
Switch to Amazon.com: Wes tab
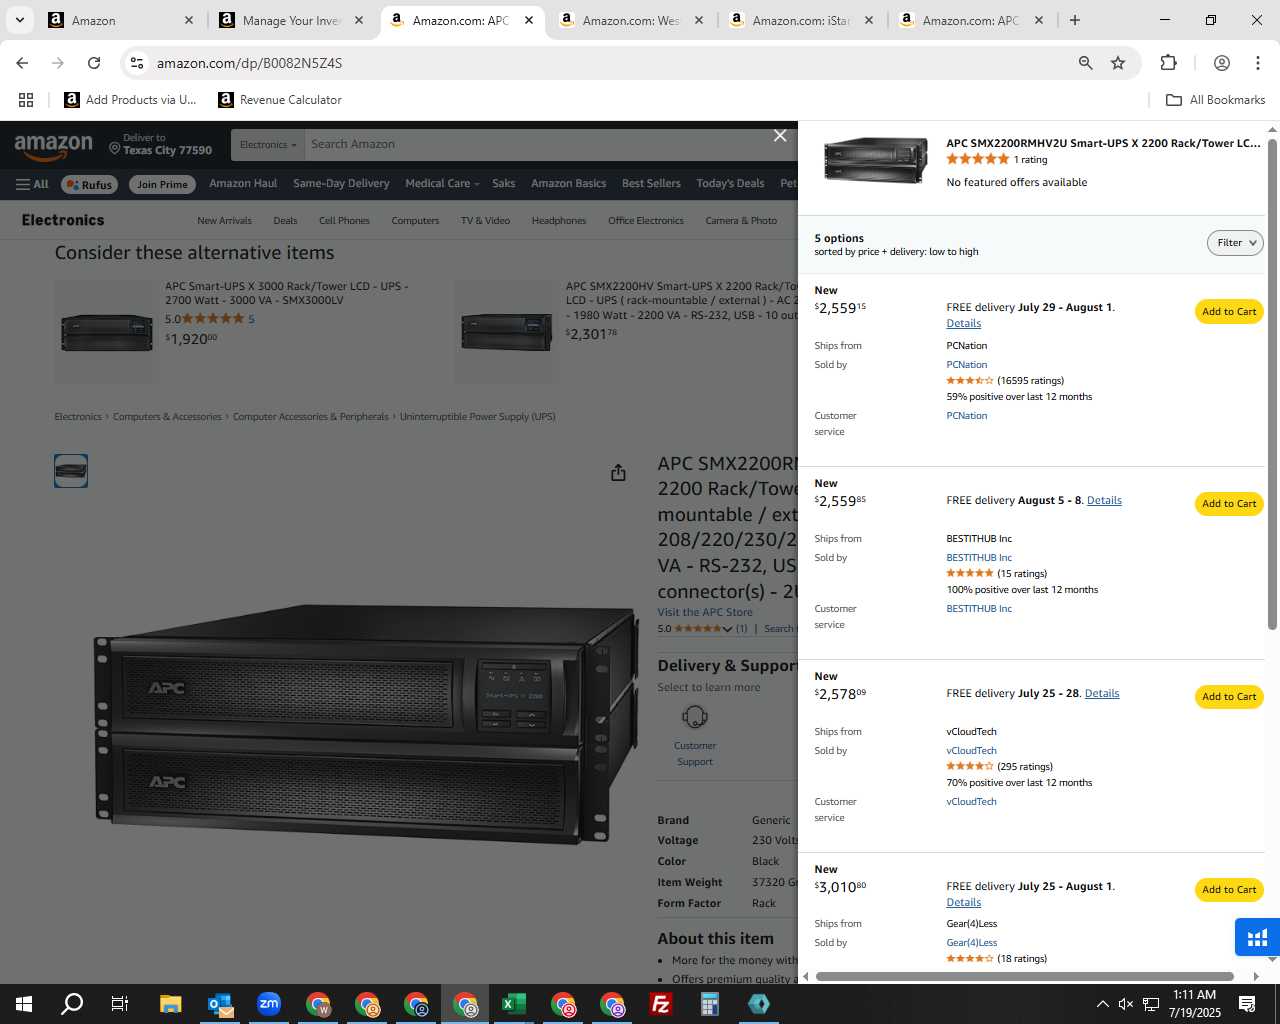click(630, 20)
